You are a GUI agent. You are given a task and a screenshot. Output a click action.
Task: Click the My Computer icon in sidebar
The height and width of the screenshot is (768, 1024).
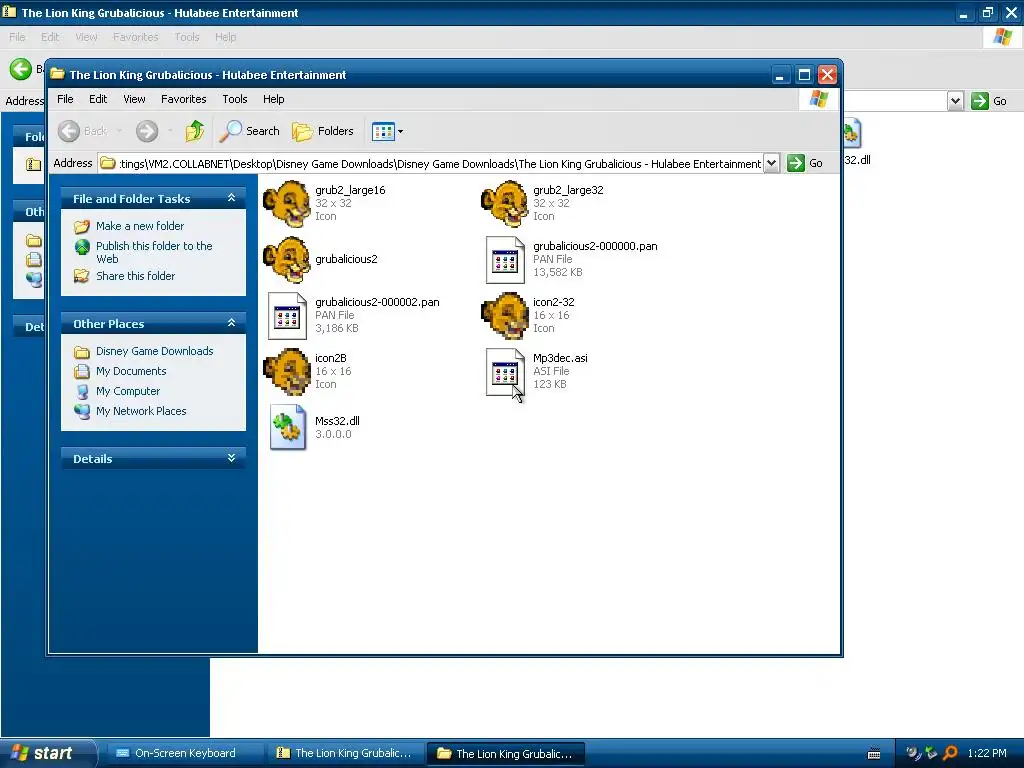(x=82, y=392)
